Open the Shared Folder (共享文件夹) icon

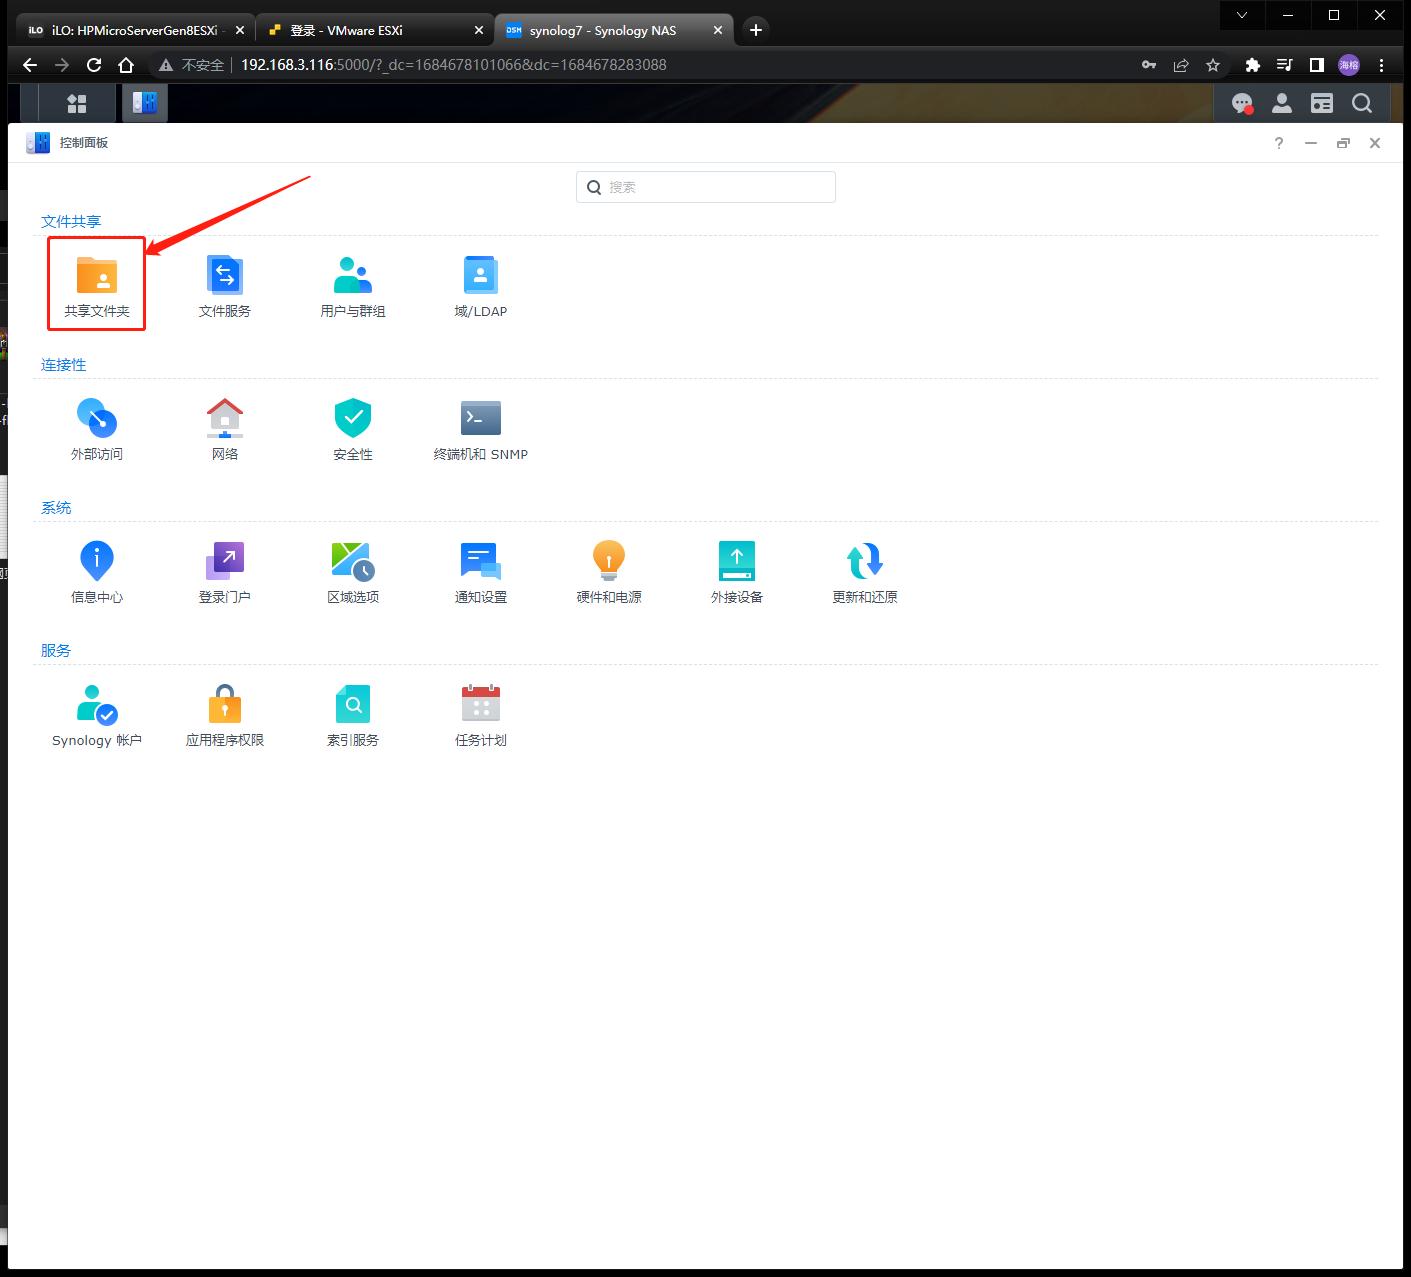coord(97,284)
